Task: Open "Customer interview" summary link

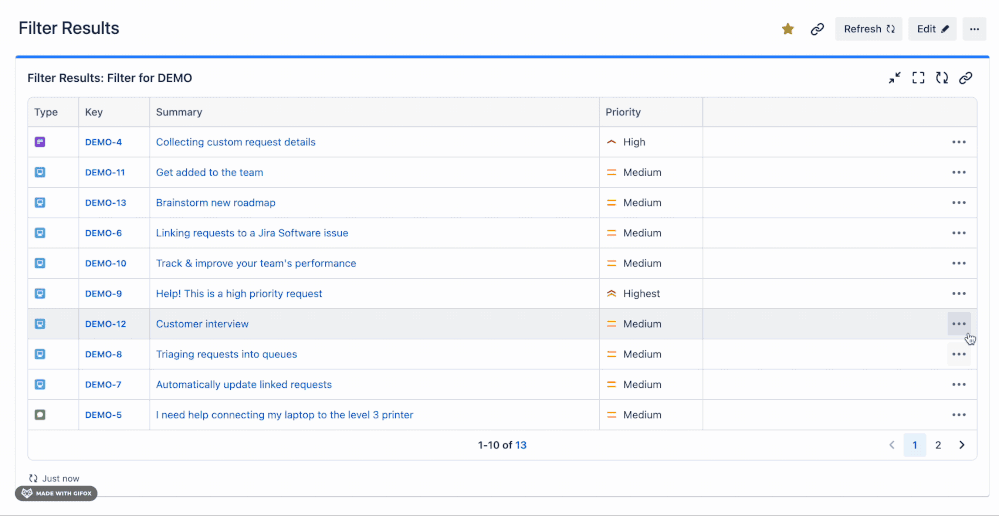Action: (203, 324)
